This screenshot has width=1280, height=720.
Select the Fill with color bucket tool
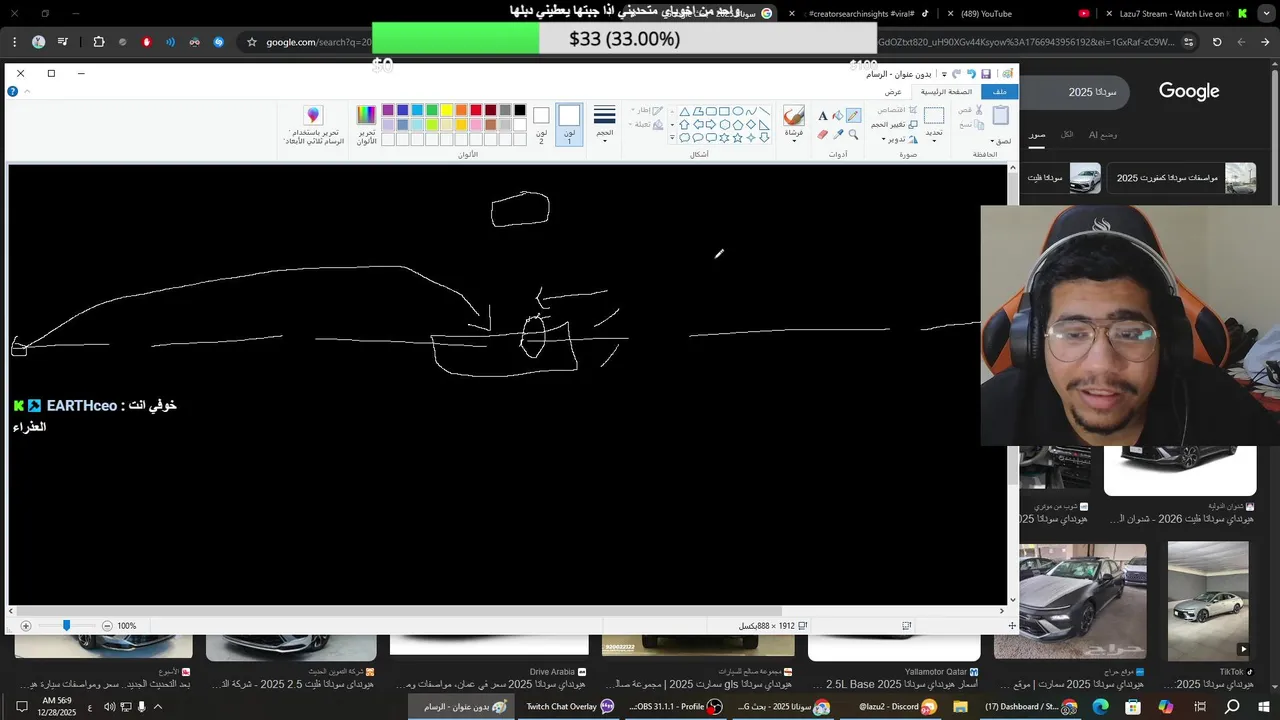coord(838,115)
